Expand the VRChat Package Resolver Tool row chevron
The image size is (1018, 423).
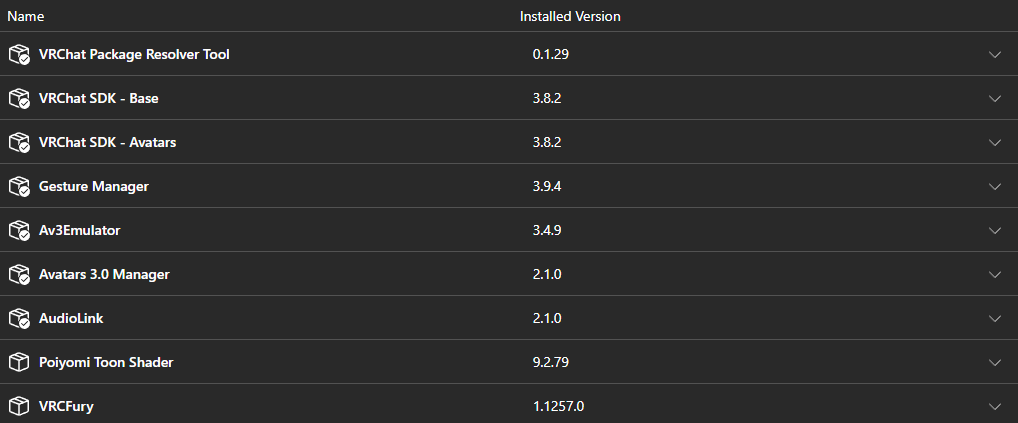[x=994, y=55]
